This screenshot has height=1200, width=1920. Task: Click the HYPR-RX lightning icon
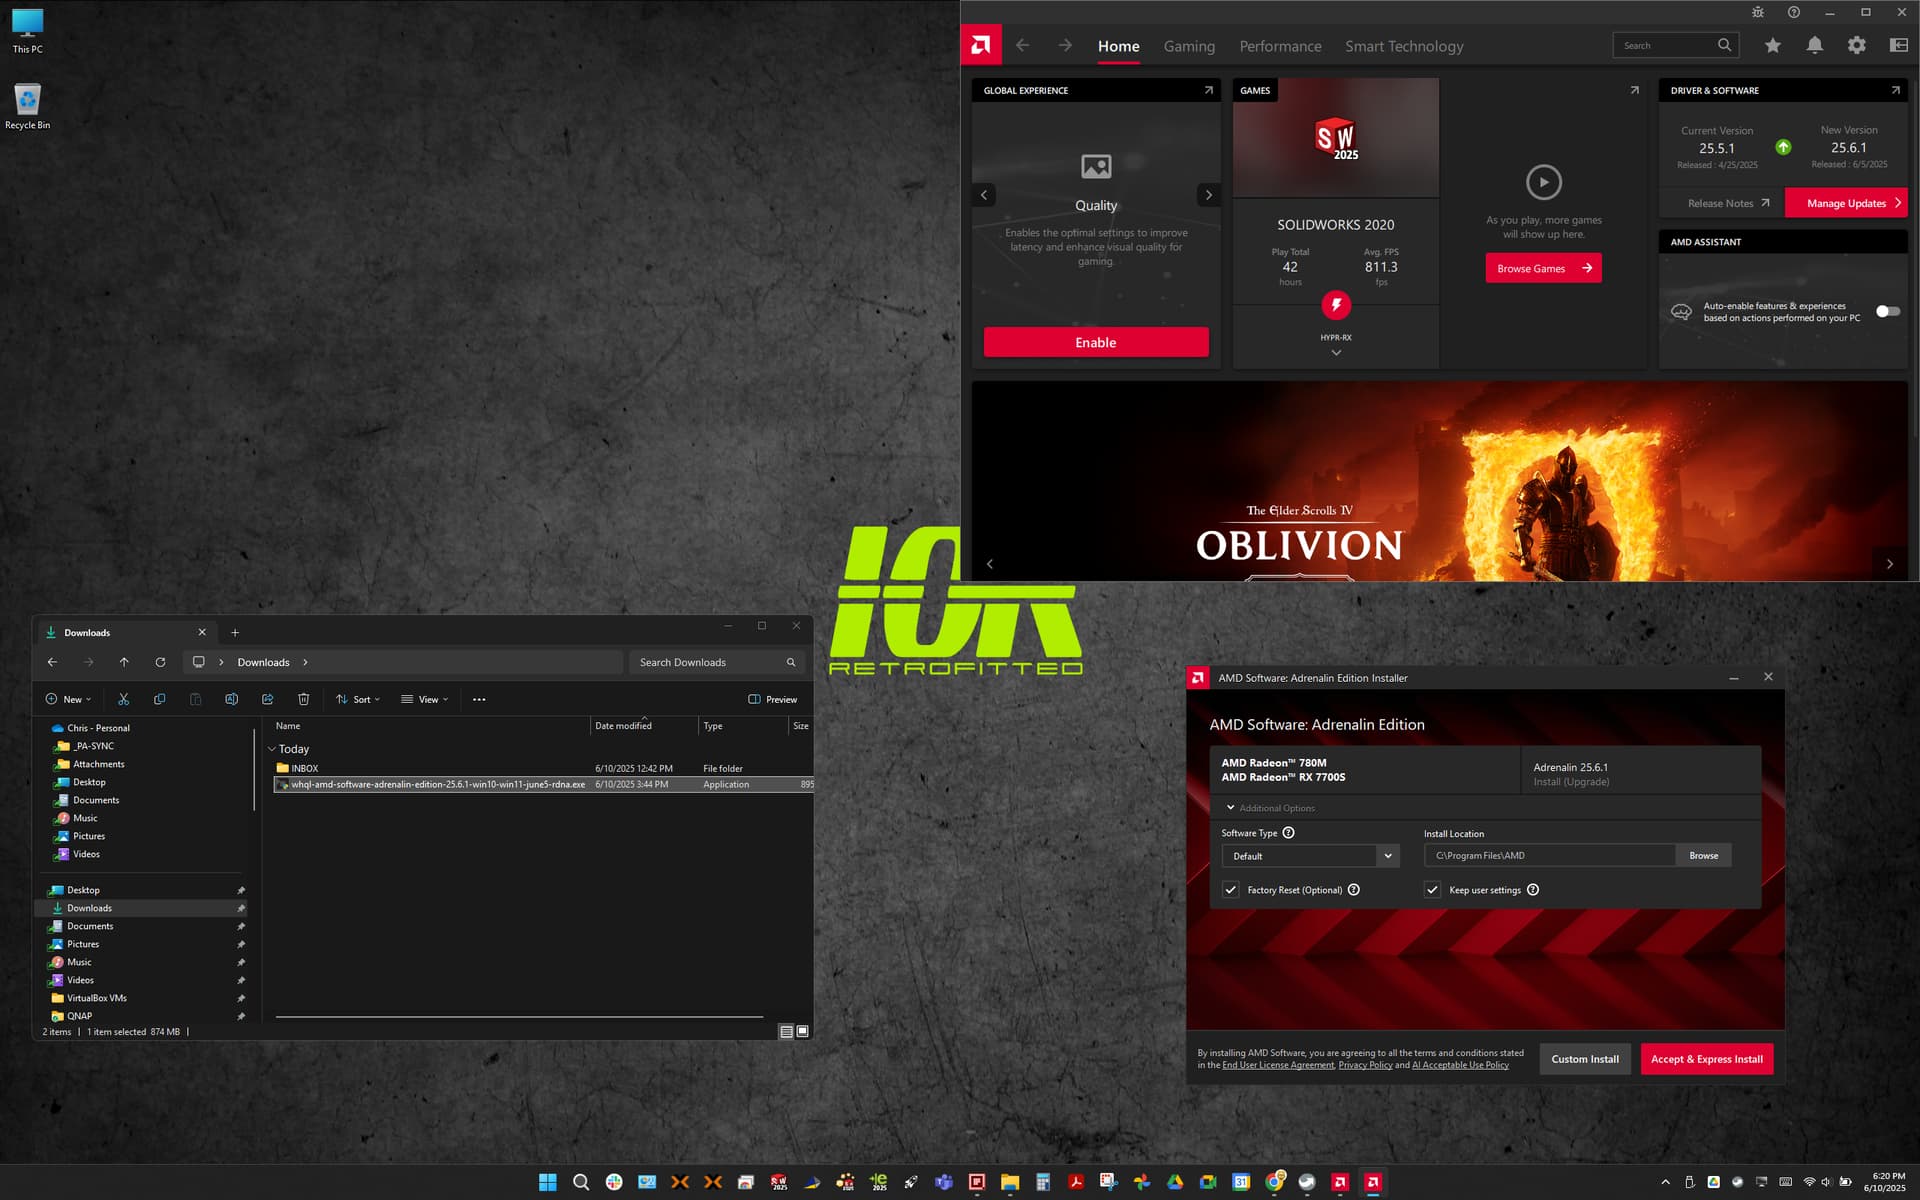point(1336,305)
